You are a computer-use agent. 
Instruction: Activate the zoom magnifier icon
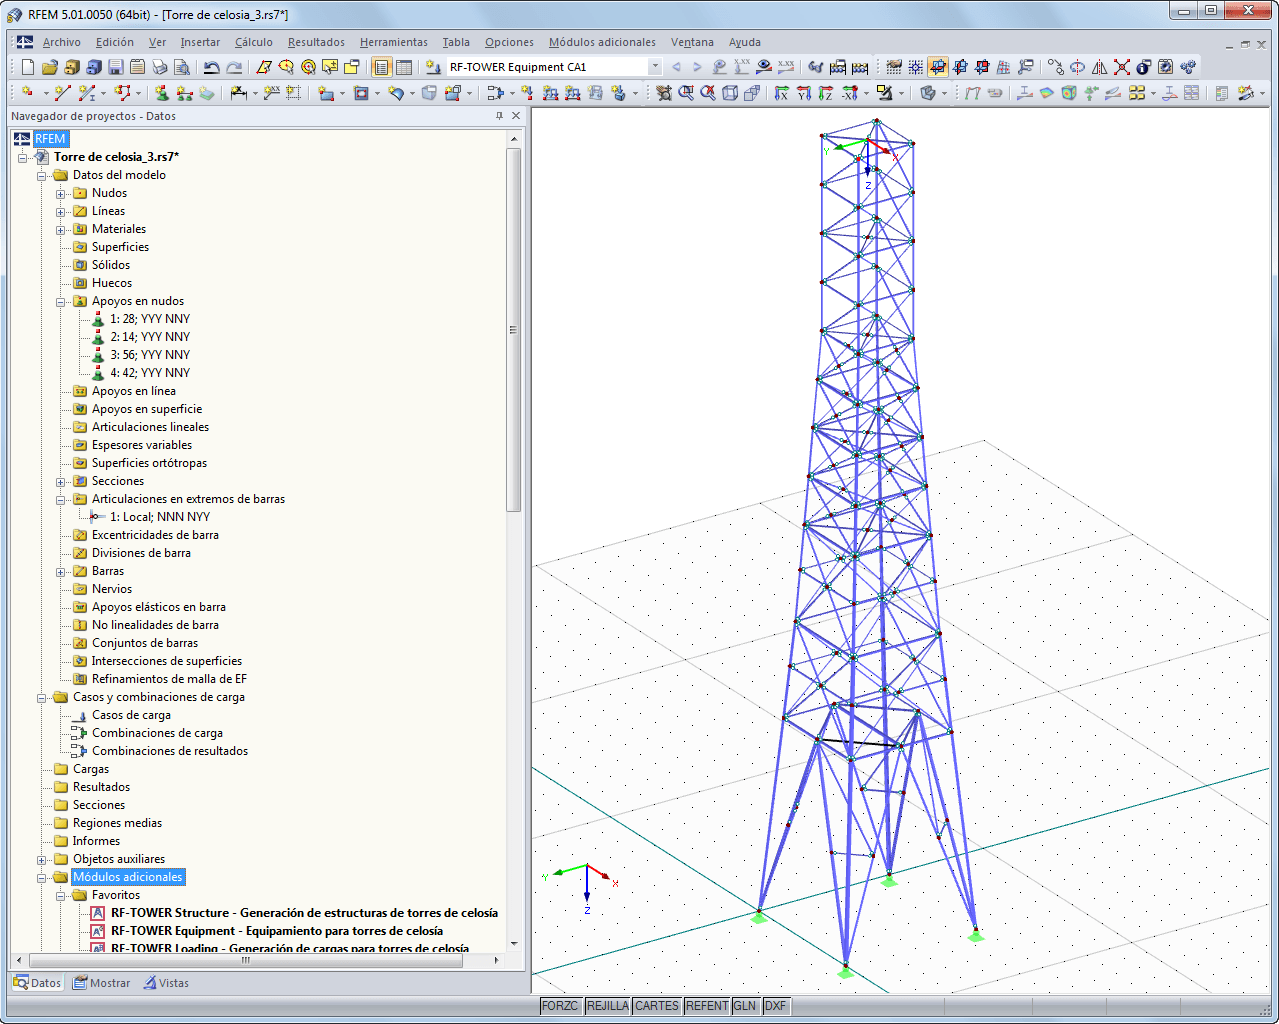[684, 93]
